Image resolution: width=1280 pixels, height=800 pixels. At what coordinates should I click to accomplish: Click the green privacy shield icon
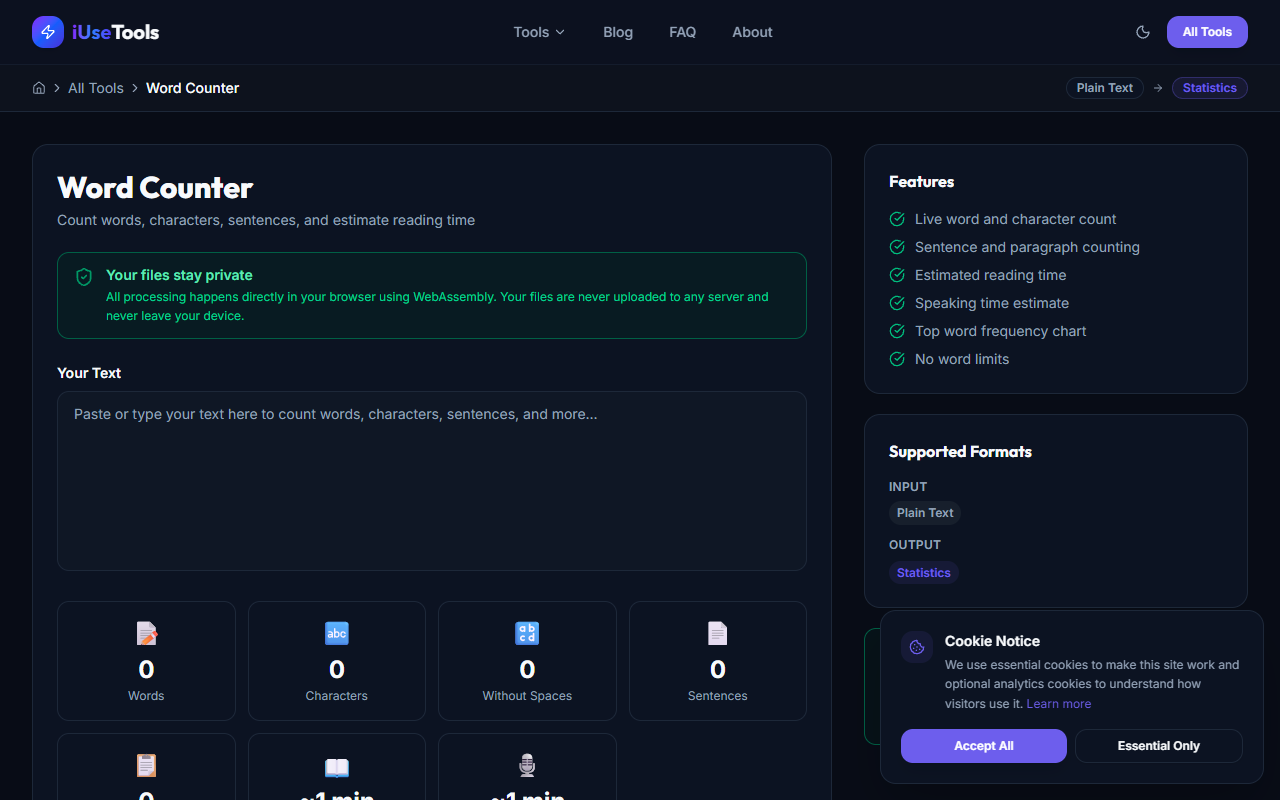84,277
